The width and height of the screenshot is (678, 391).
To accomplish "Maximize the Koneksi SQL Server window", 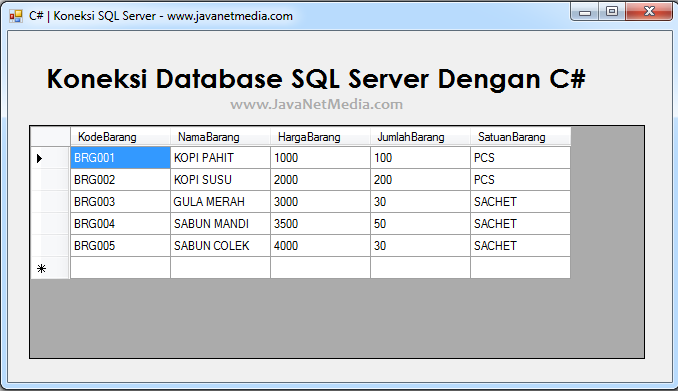I will (612, 12).
